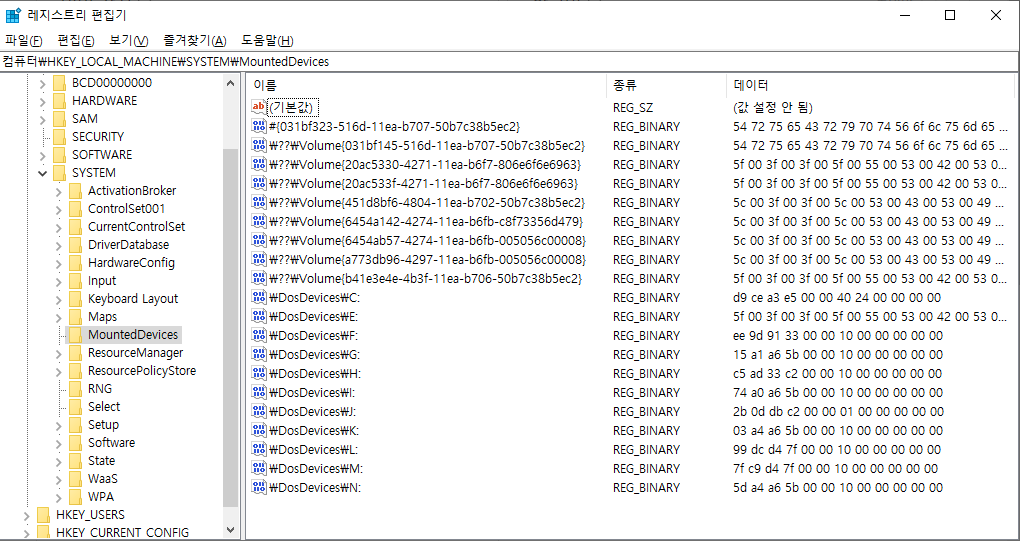1020x541 pixels.
Task: Sort values by 종류 column header
Action: point(667,85)
